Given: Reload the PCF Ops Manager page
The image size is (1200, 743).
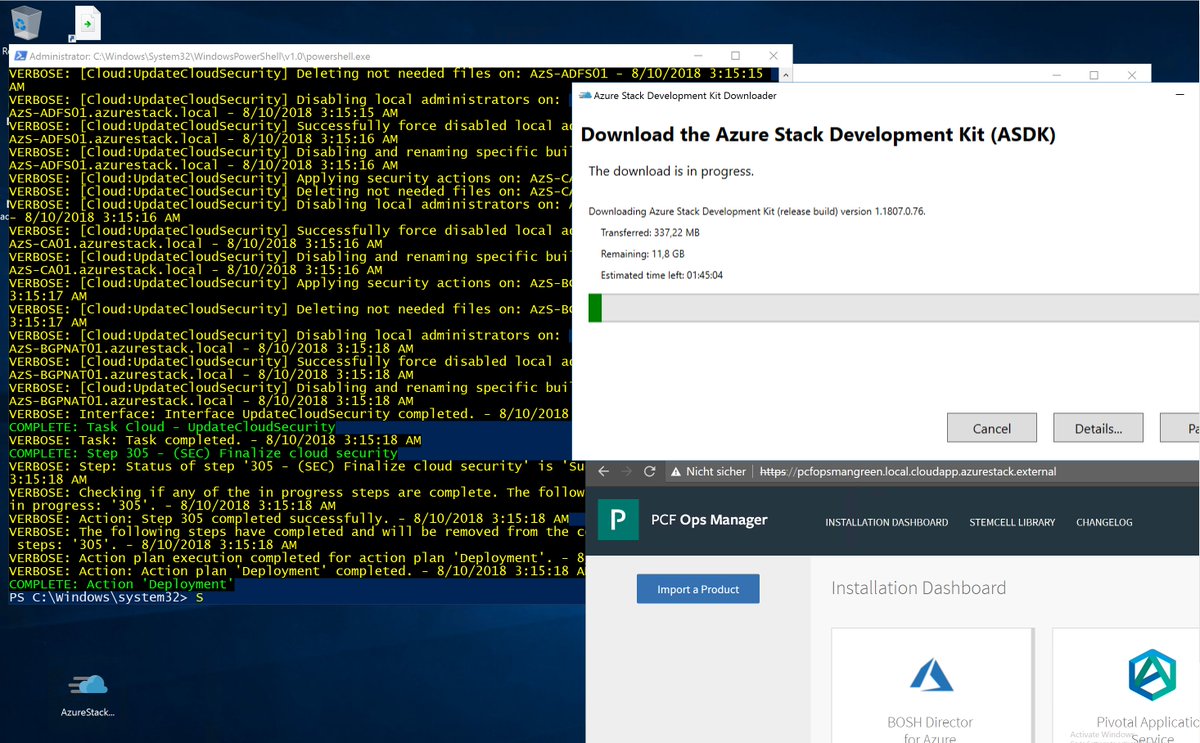Looking at the screenshot, I should click(649, 471).
